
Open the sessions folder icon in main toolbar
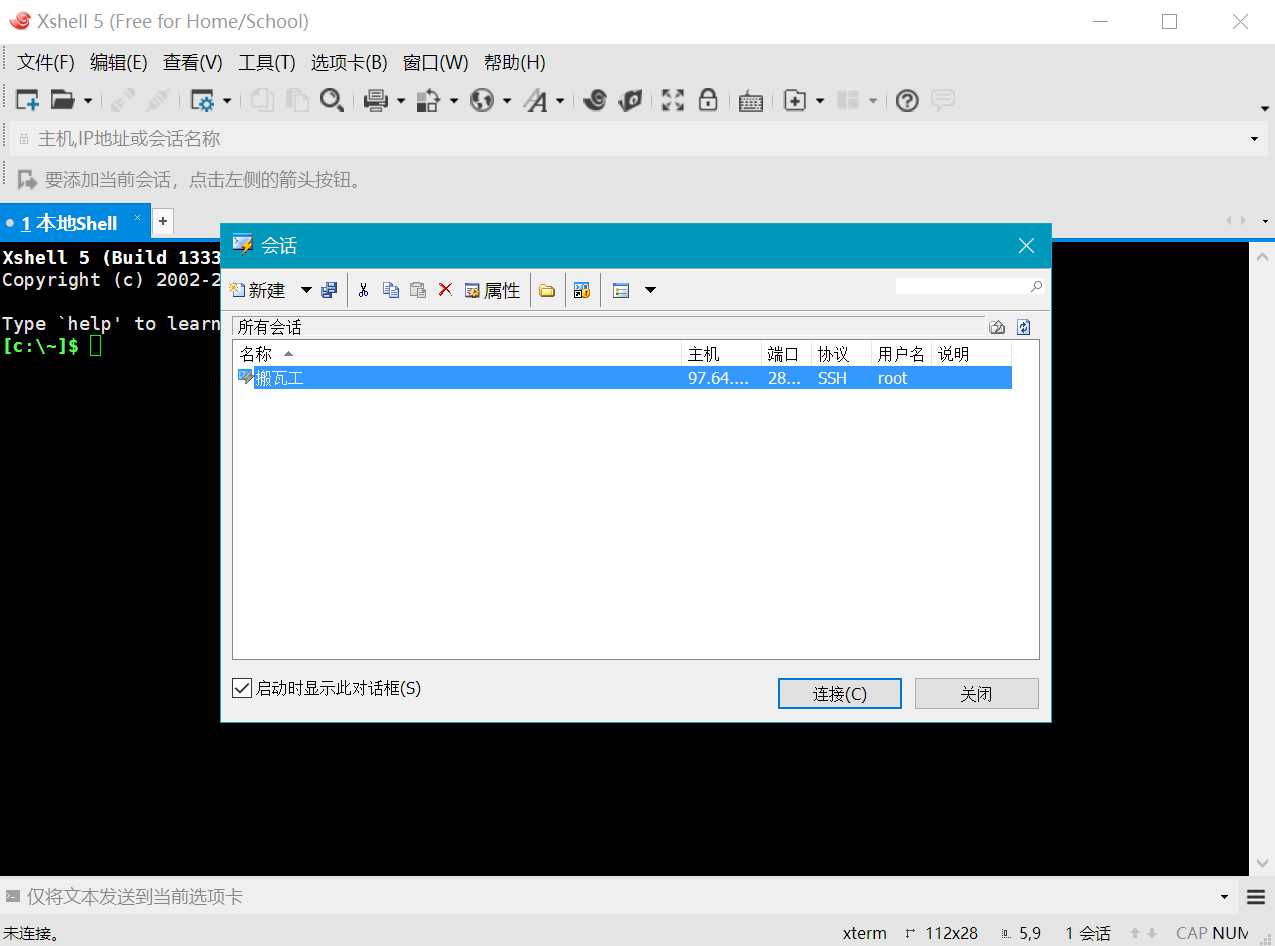click(x=63, y=100)
